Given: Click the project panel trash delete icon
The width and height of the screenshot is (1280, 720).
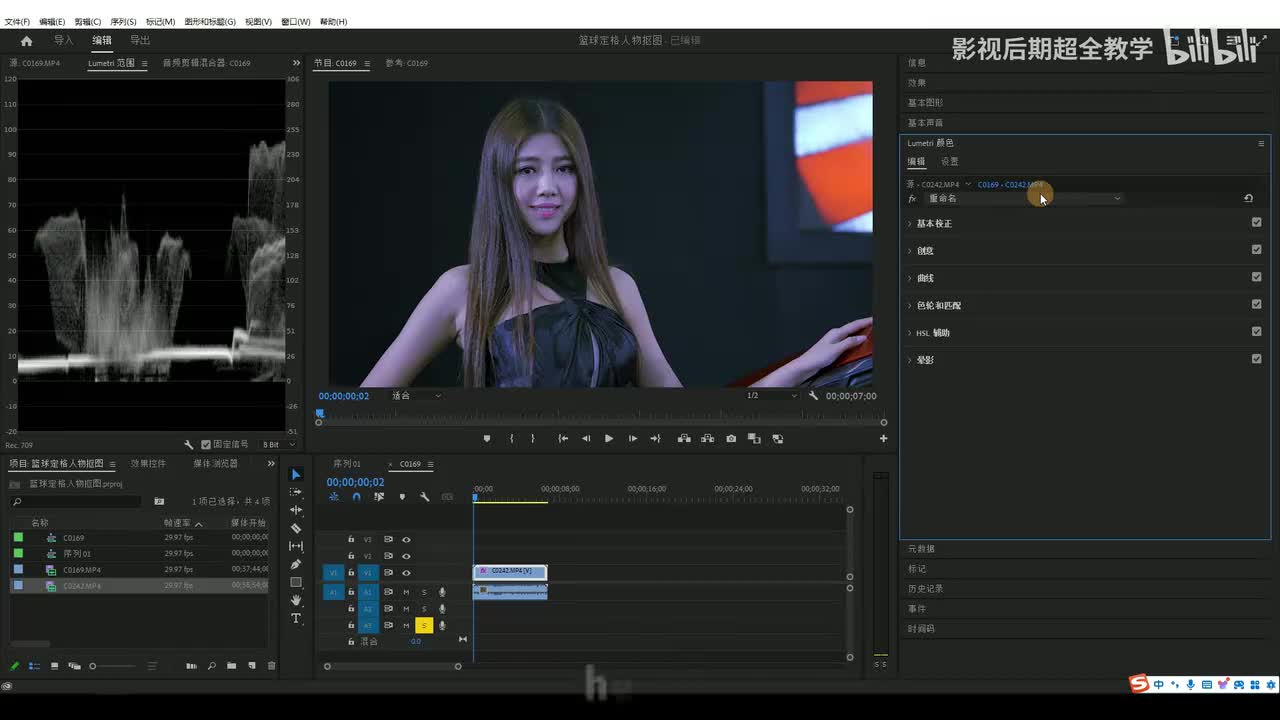Looking at the screenshot, I should pyautogui.click(x=271, y=666).
